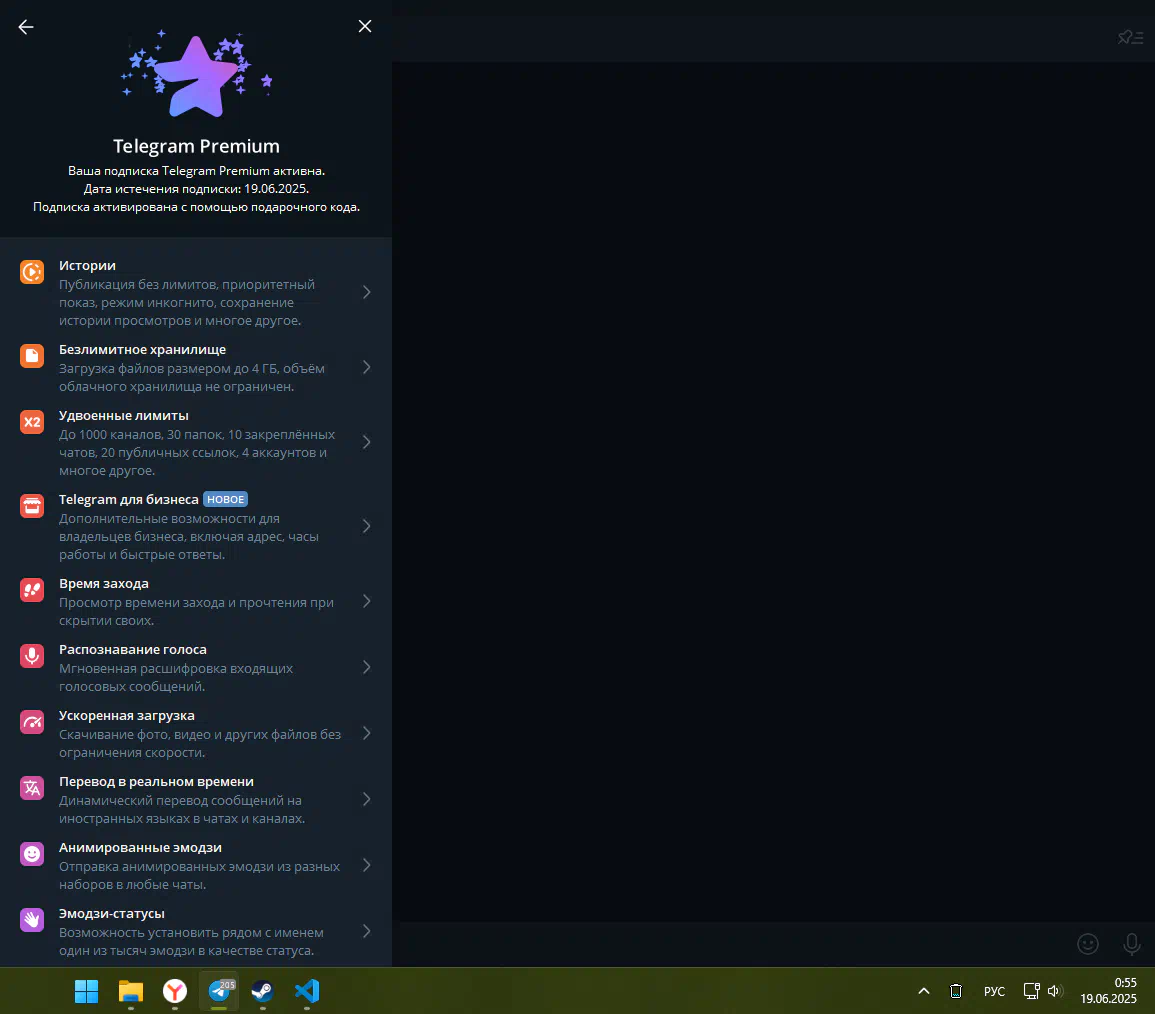Click the faster download speedometer icon

[32, 722]
